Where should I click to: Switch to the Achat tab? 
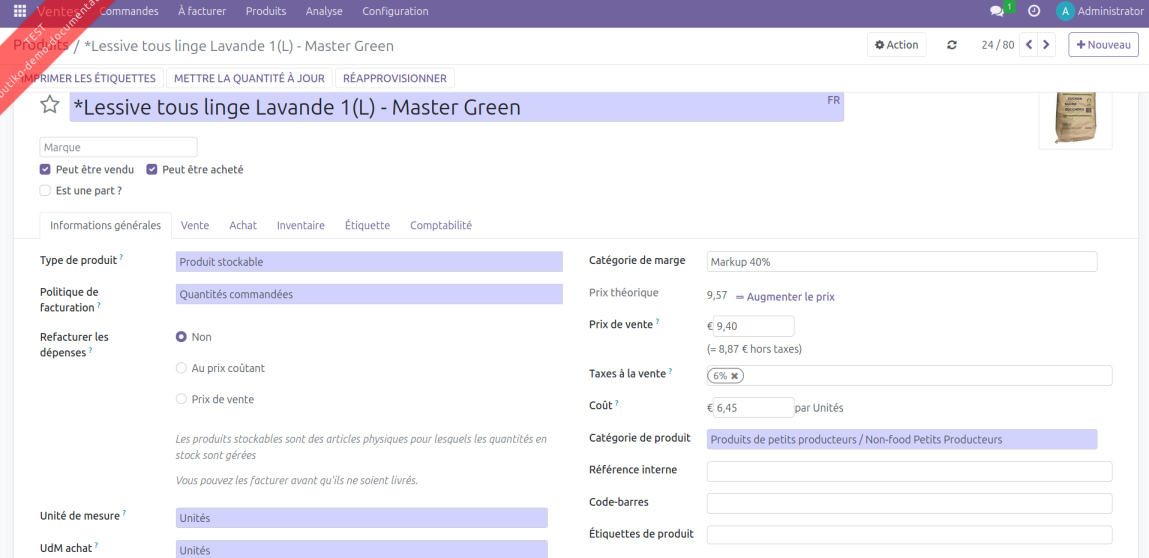pos(243,226)
